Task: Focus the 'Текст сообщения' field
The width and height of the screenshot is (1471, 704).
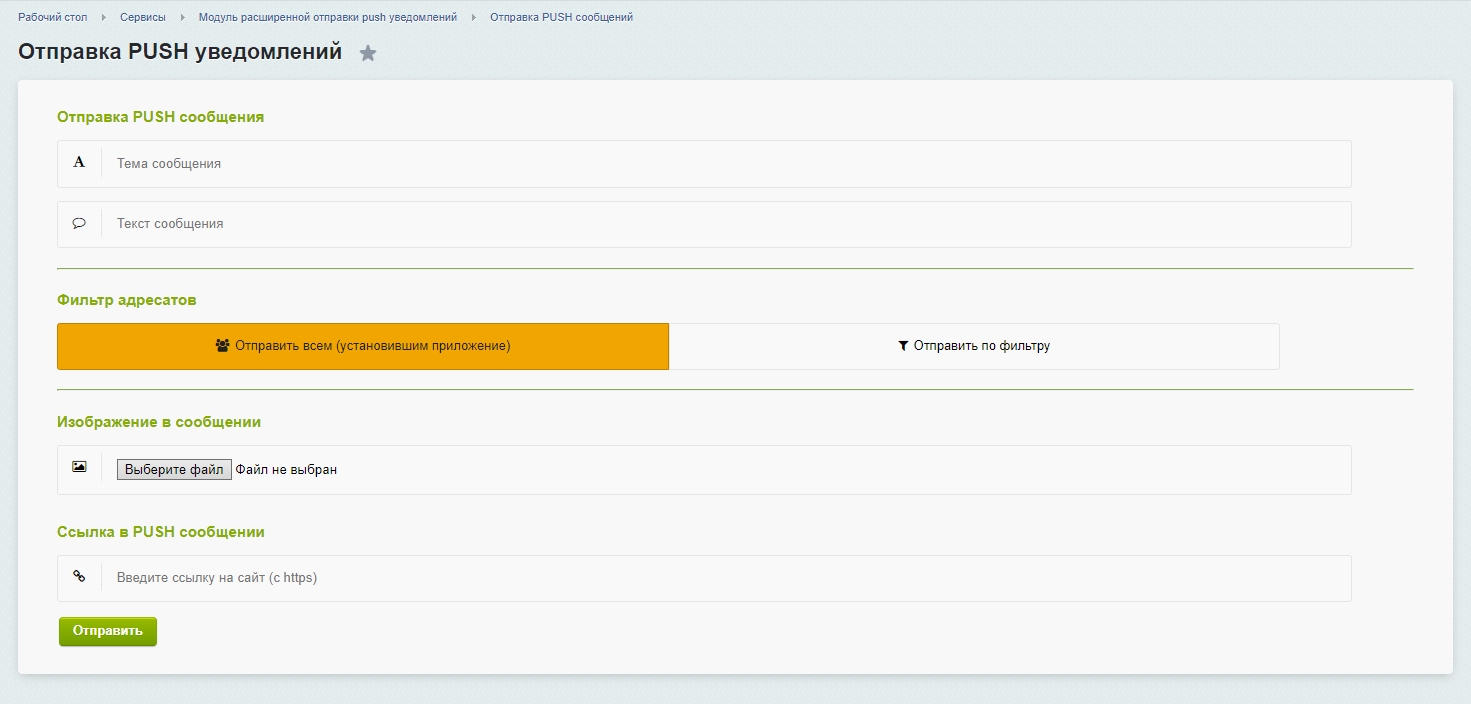Action: [x=725, y=225]
